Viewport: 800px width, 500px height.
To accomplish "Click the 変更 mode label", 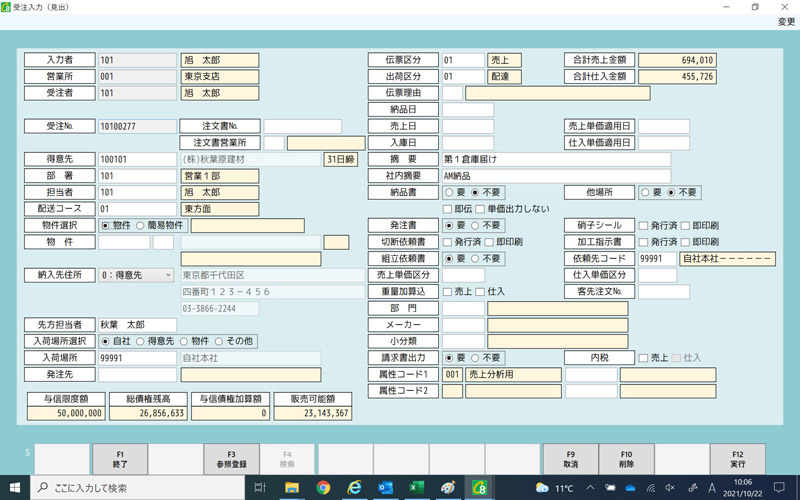I will 786,21.
